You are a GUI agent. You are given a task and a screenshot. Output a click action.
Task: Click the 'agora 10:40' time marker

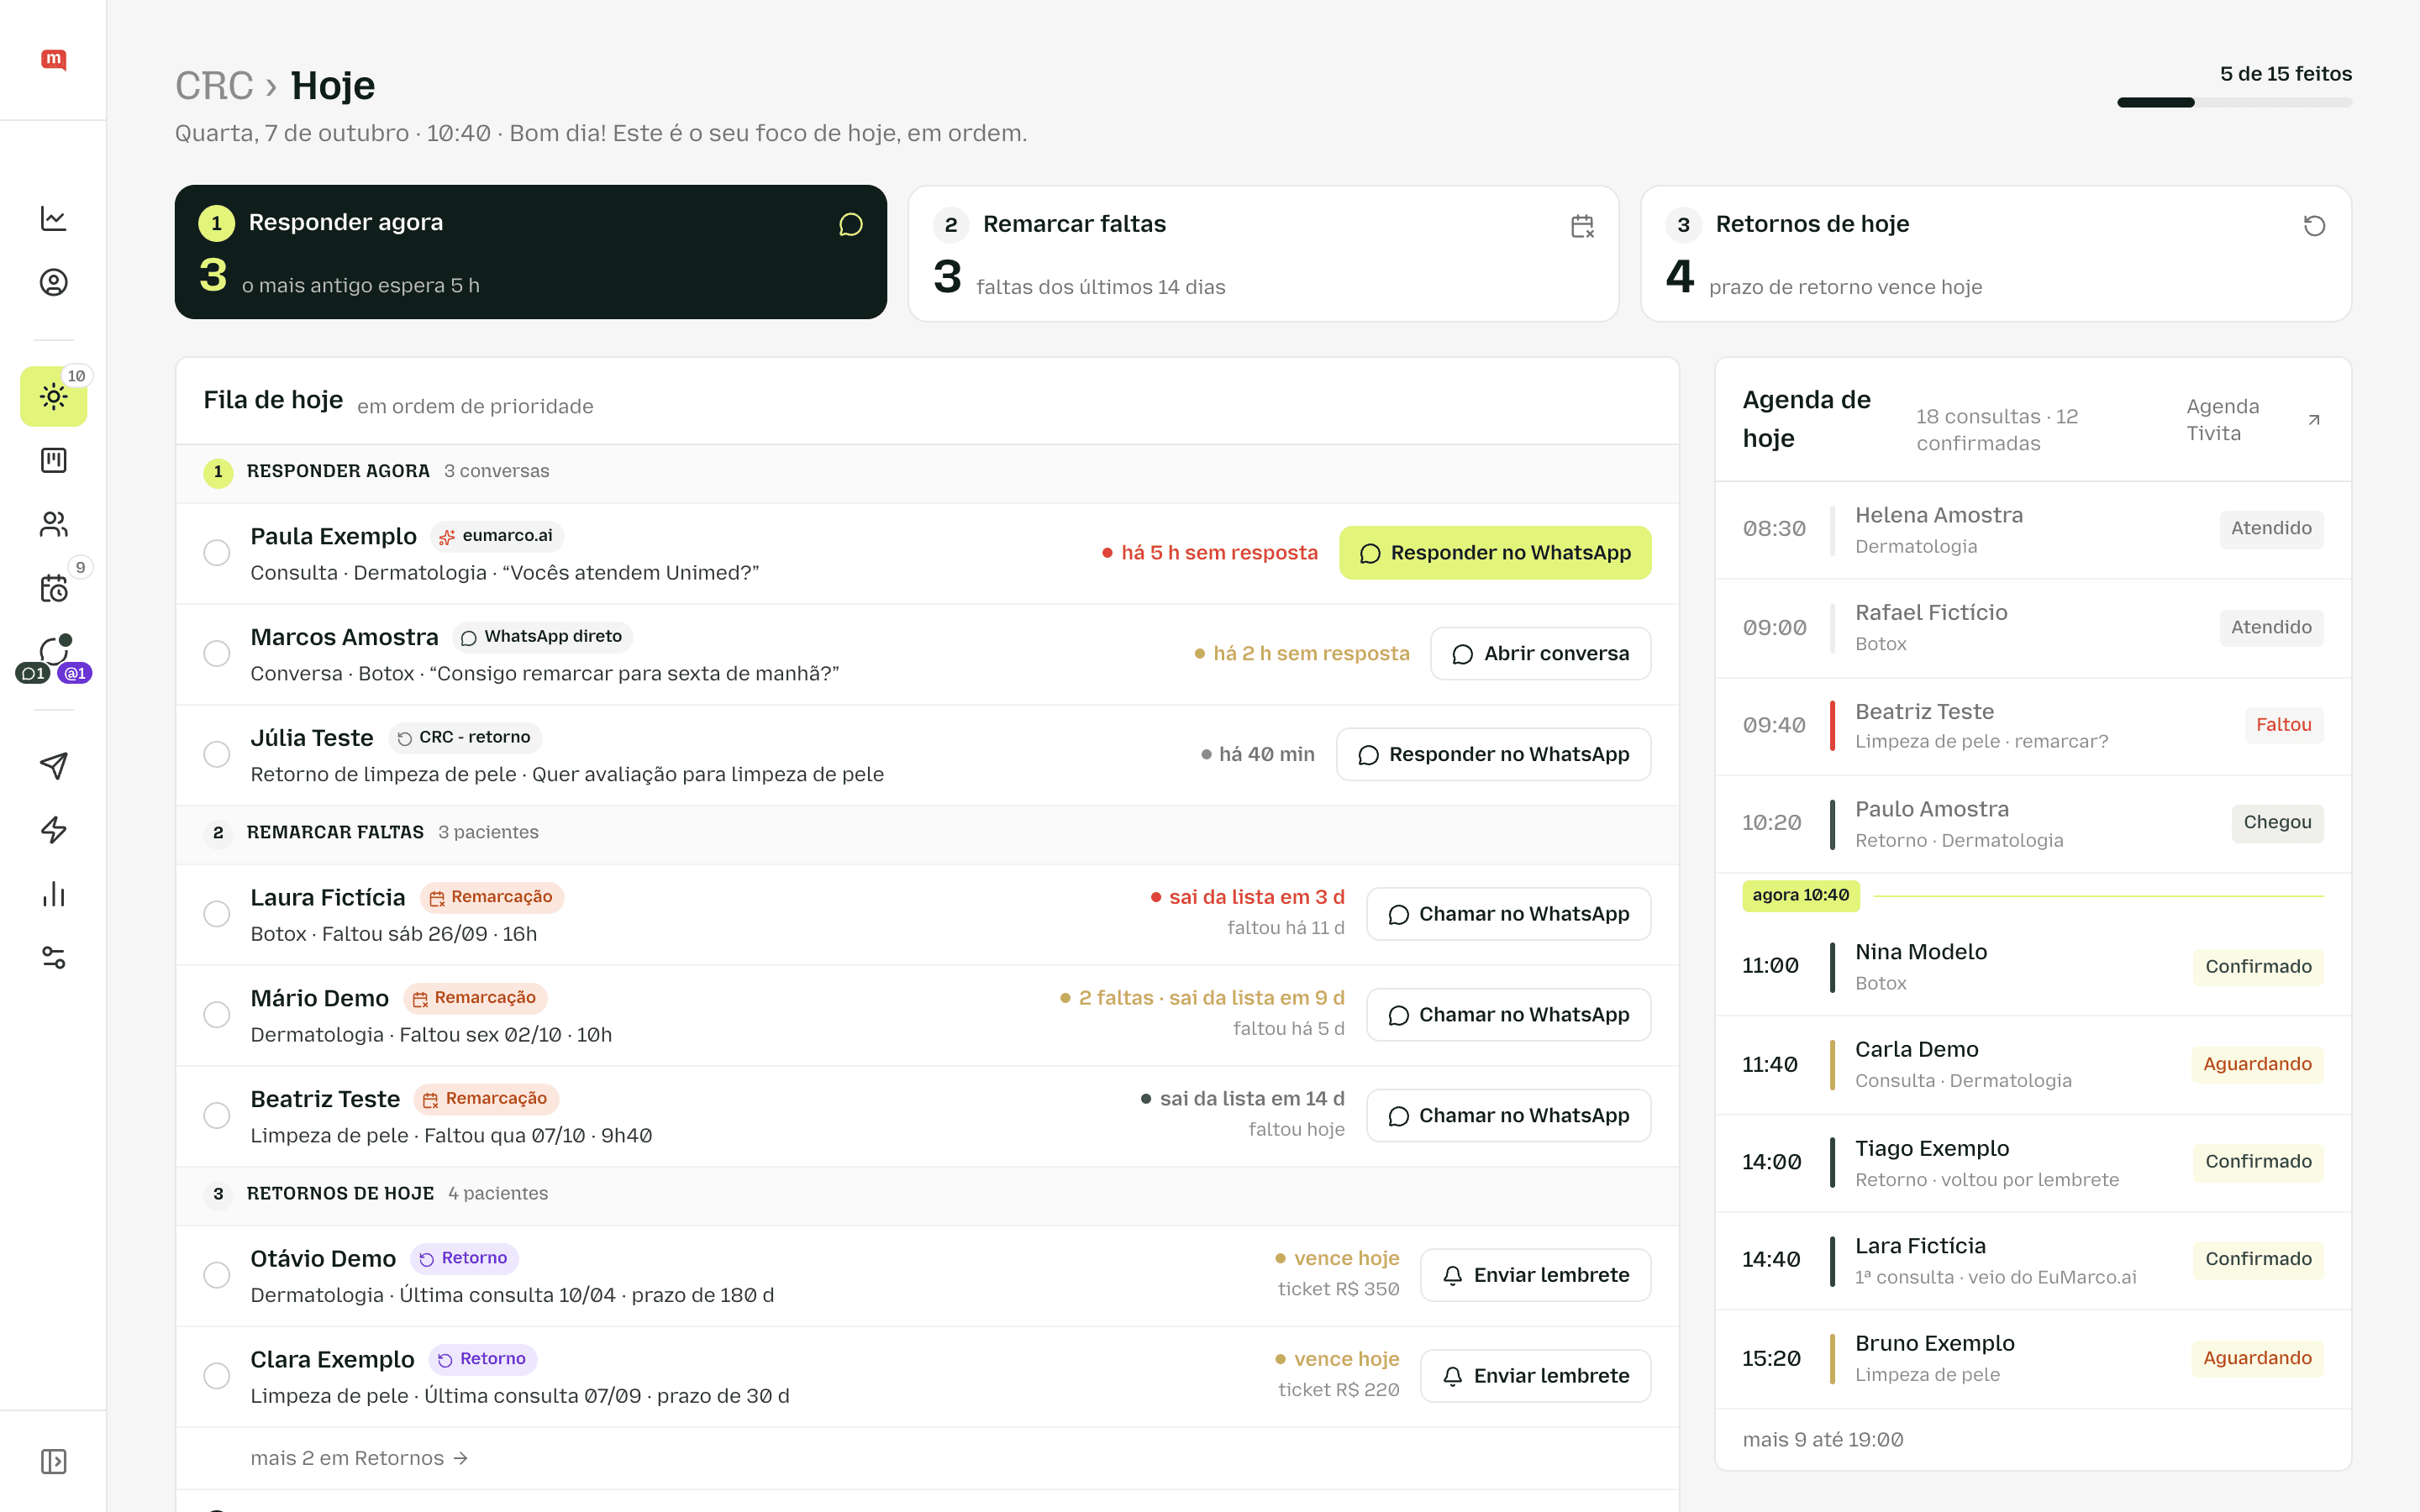tap(1801, 895)
